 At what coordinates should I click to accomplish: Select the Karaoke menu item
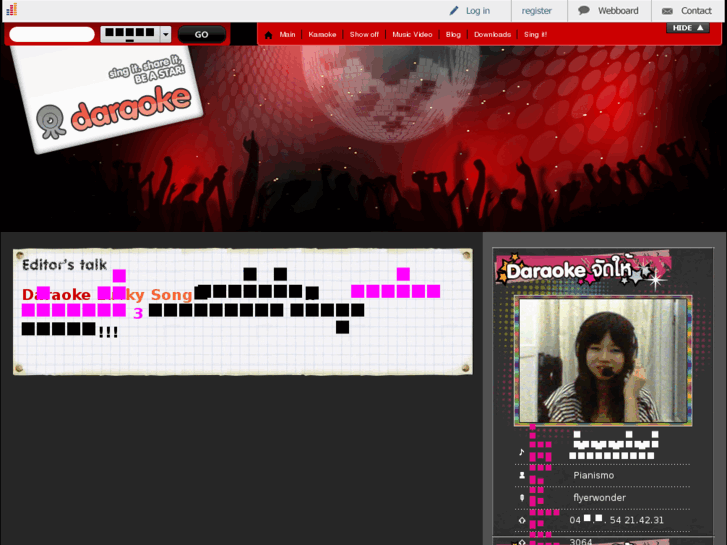pyautogui.click(x=322, y=34)
